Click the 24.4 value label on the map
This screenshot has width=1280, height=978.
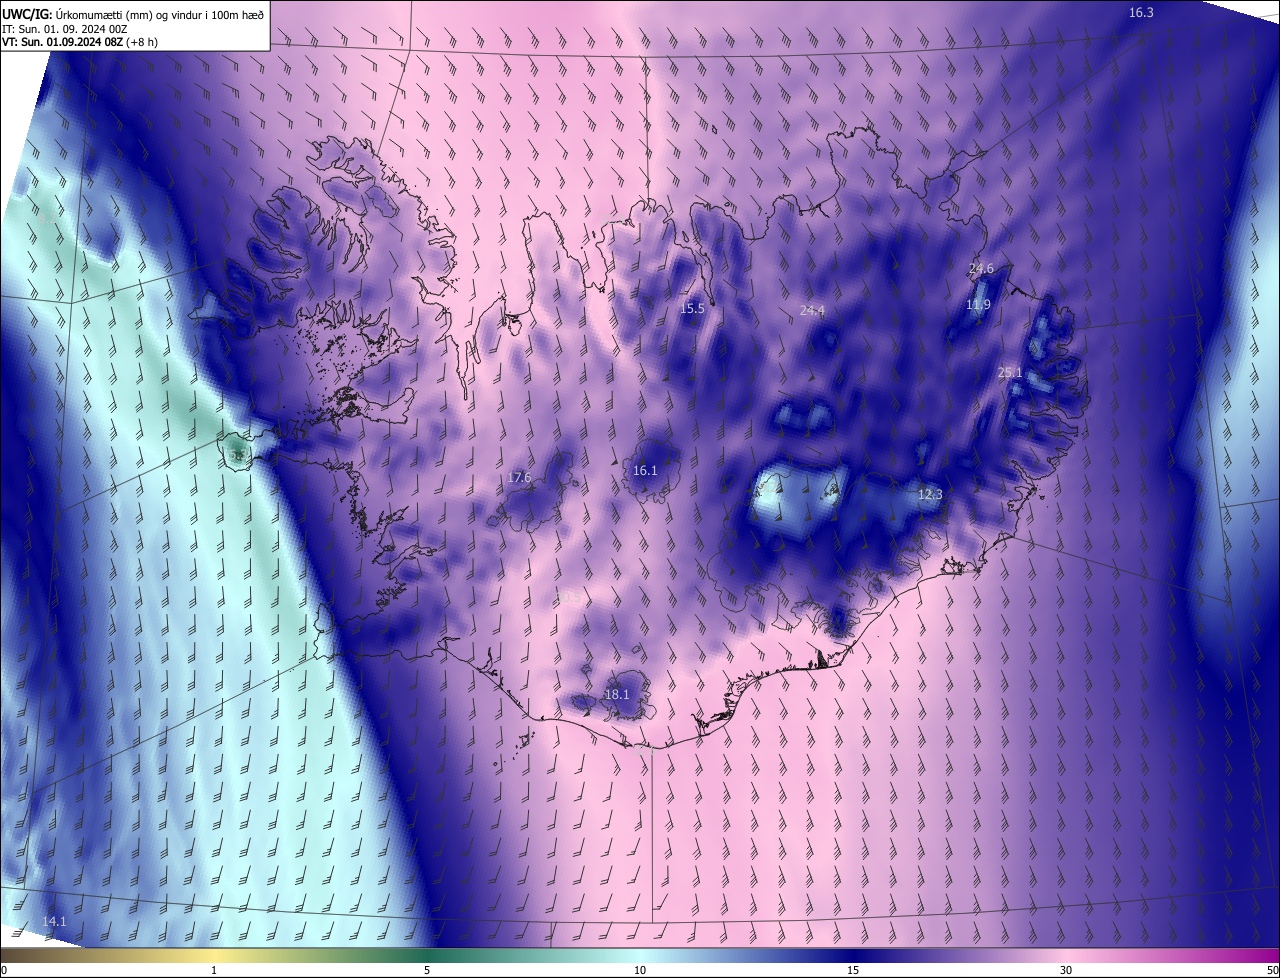tap(812, 311)
